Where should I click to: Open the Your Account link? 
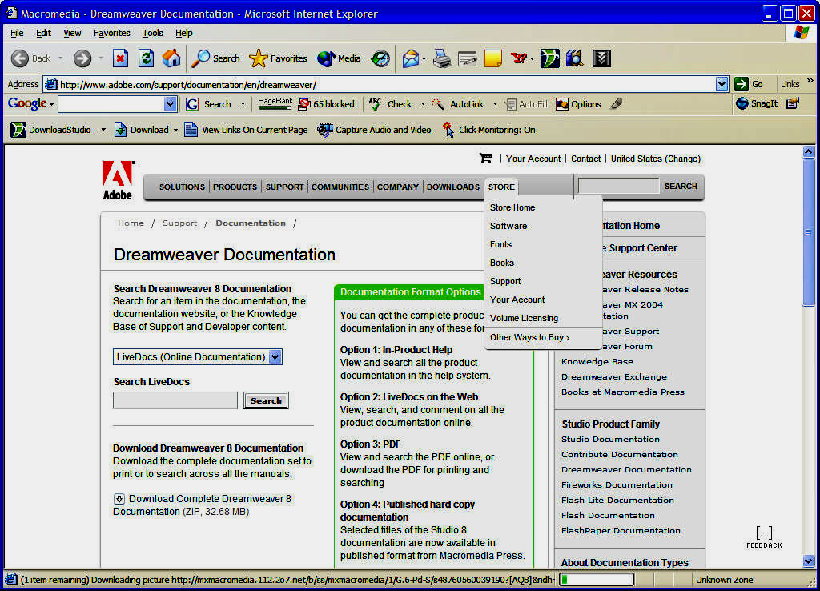pos(533,158)
